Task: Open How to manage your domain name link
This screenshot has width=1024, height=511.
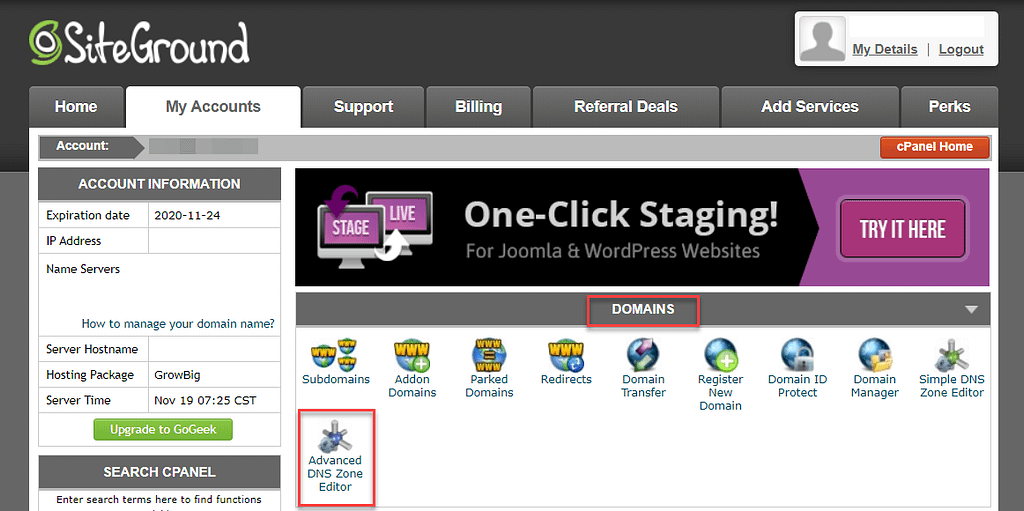Action: (x=178, y=323)
